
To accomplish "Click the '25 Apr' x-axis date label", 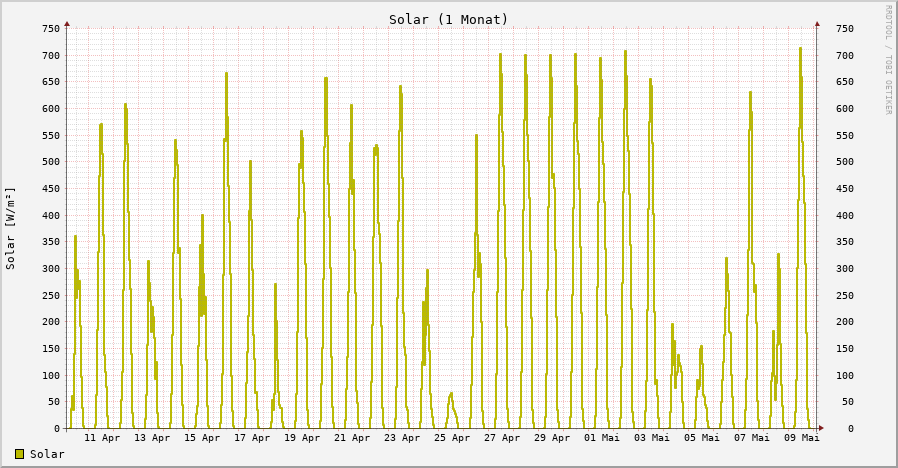I will (452, 438).
